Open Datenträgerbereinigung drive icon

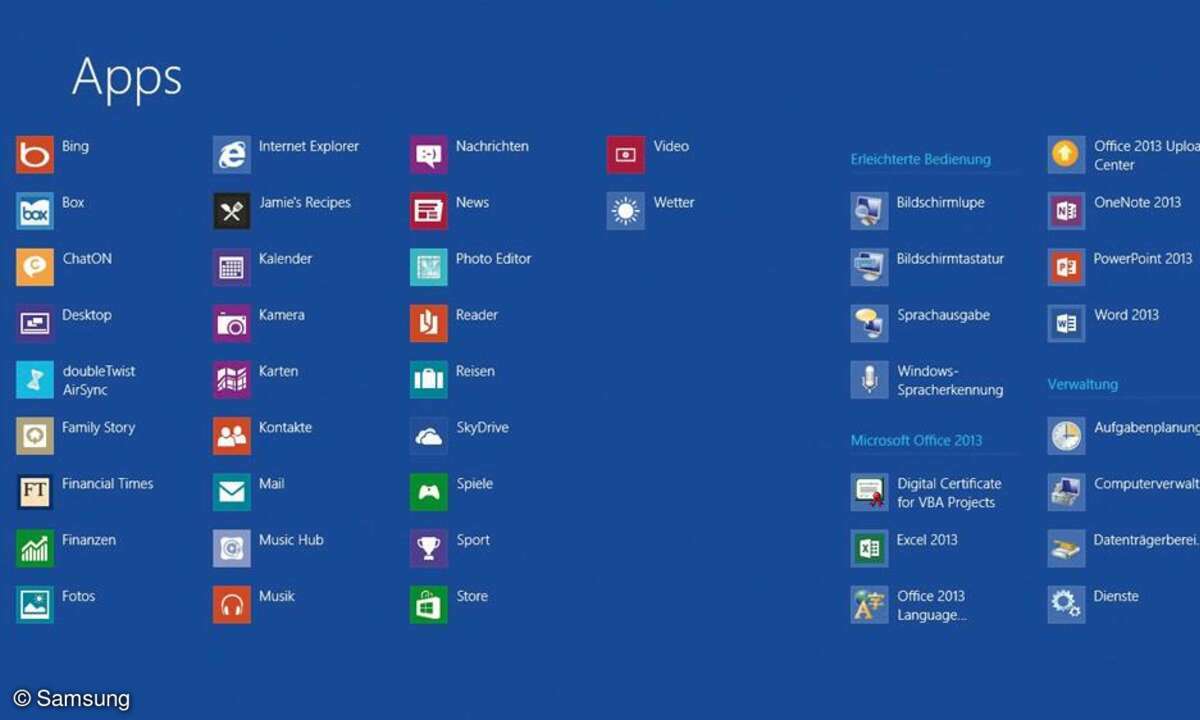coord(1067,548)
